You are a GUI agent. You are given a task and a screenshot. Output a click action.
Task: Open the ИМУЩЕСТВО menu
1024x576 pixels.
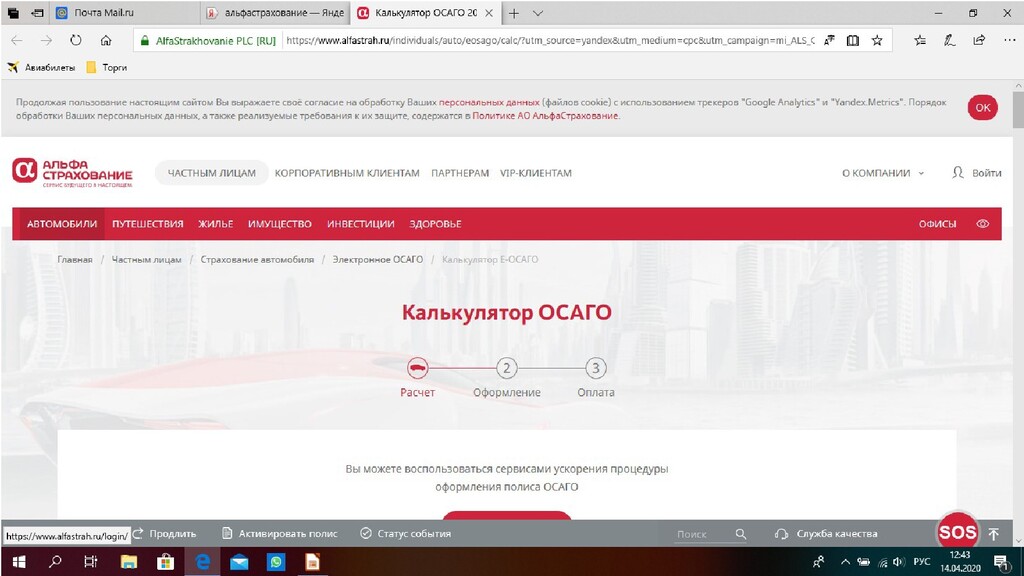(x=280, y=224)
